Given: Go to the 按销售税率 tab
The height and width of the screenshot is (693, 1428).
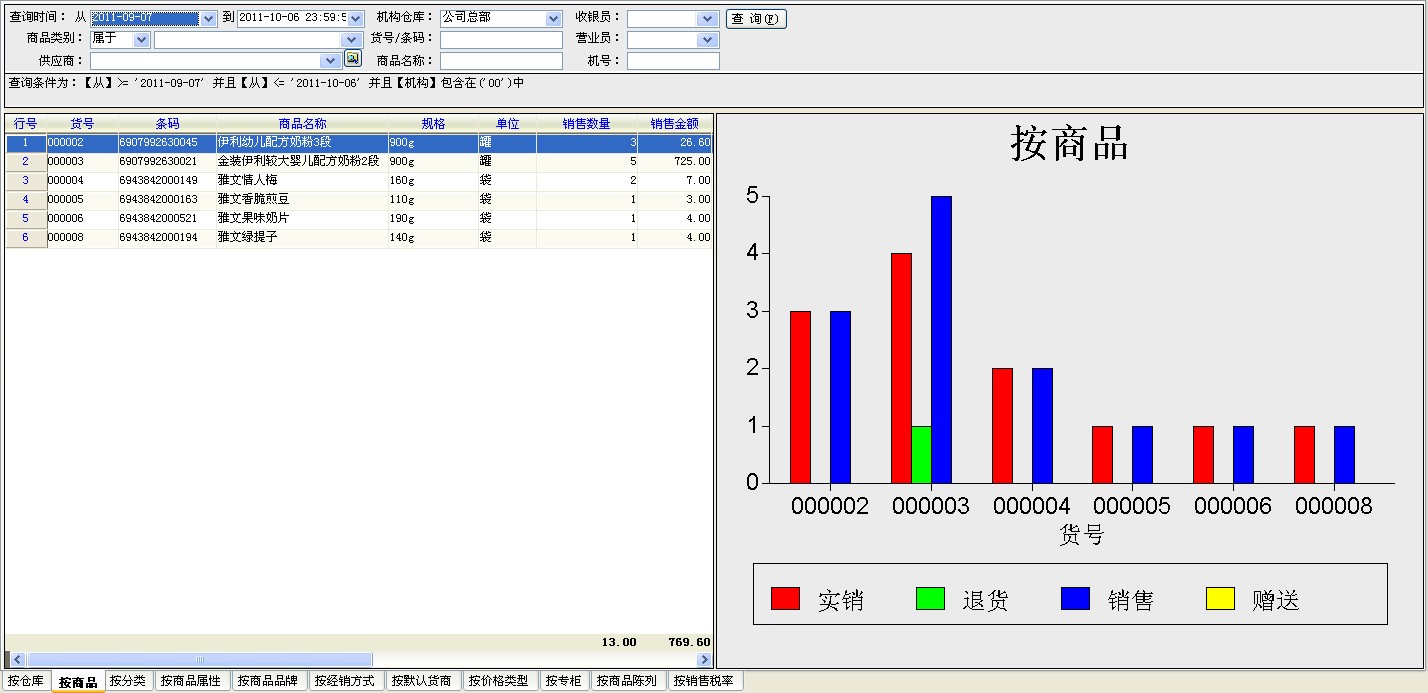Looking at the screenshot, I should [704, 681].
